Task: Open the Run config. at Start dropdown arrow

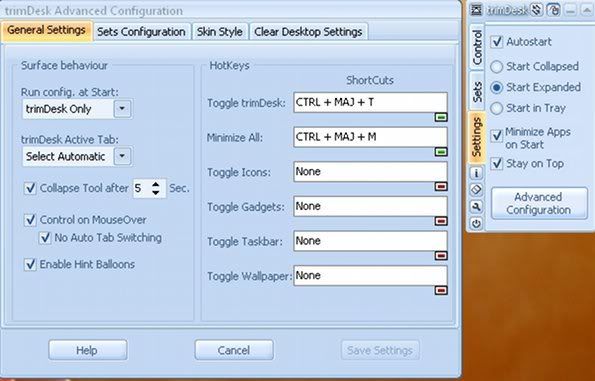Action: (122, 109)
